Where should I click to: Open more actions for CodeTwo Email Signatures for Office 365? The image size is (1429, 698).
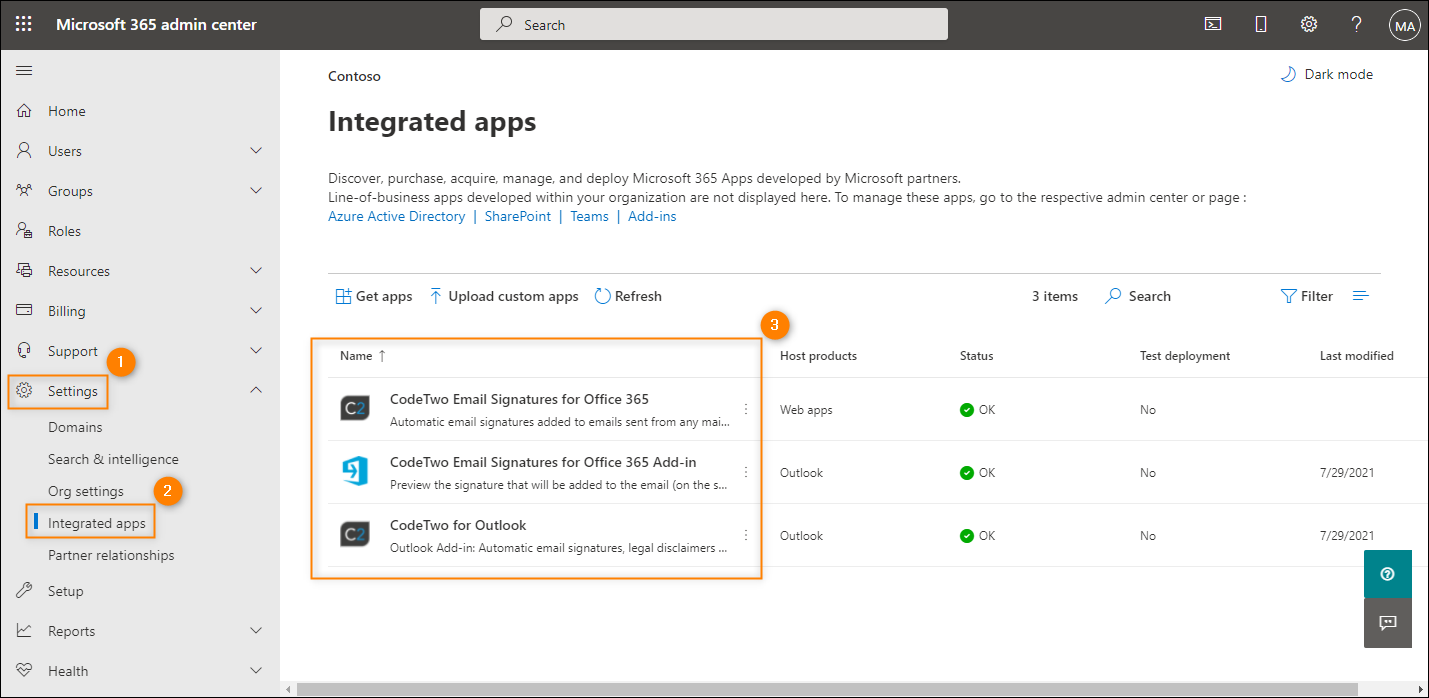pyautogui.click(x=746, y=409)
